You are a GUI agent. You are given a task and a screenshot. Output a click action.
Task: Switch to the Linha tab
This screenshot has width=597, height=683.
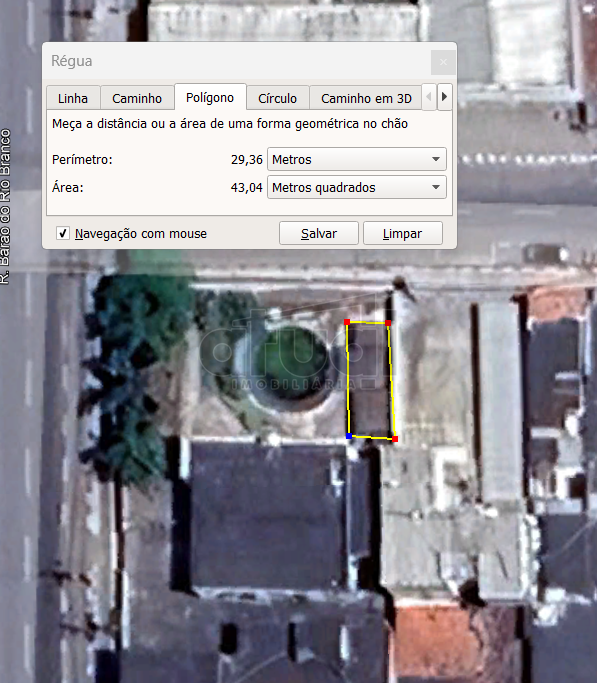(73, 98)
